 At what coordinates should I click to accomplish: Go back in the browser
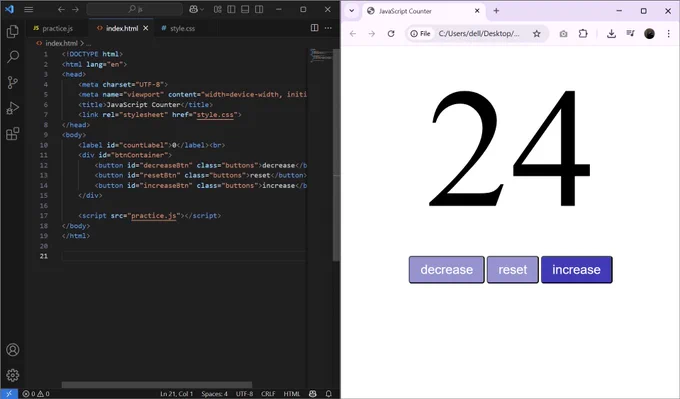tap(353, 34)
